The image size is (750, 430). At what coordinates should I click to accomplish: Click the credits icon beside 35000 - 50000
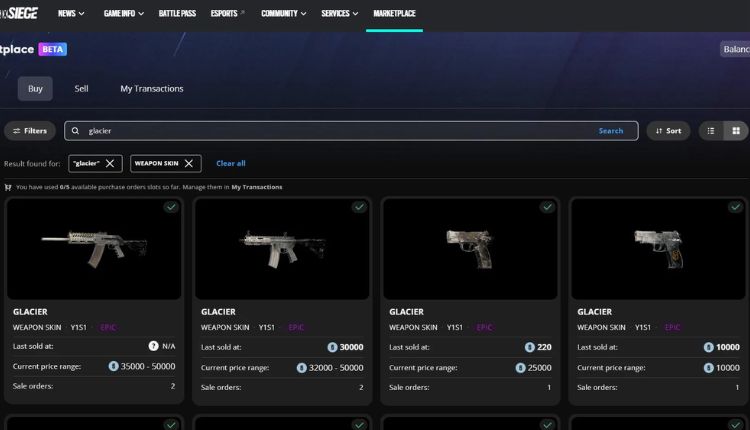[x=113, y=366]
